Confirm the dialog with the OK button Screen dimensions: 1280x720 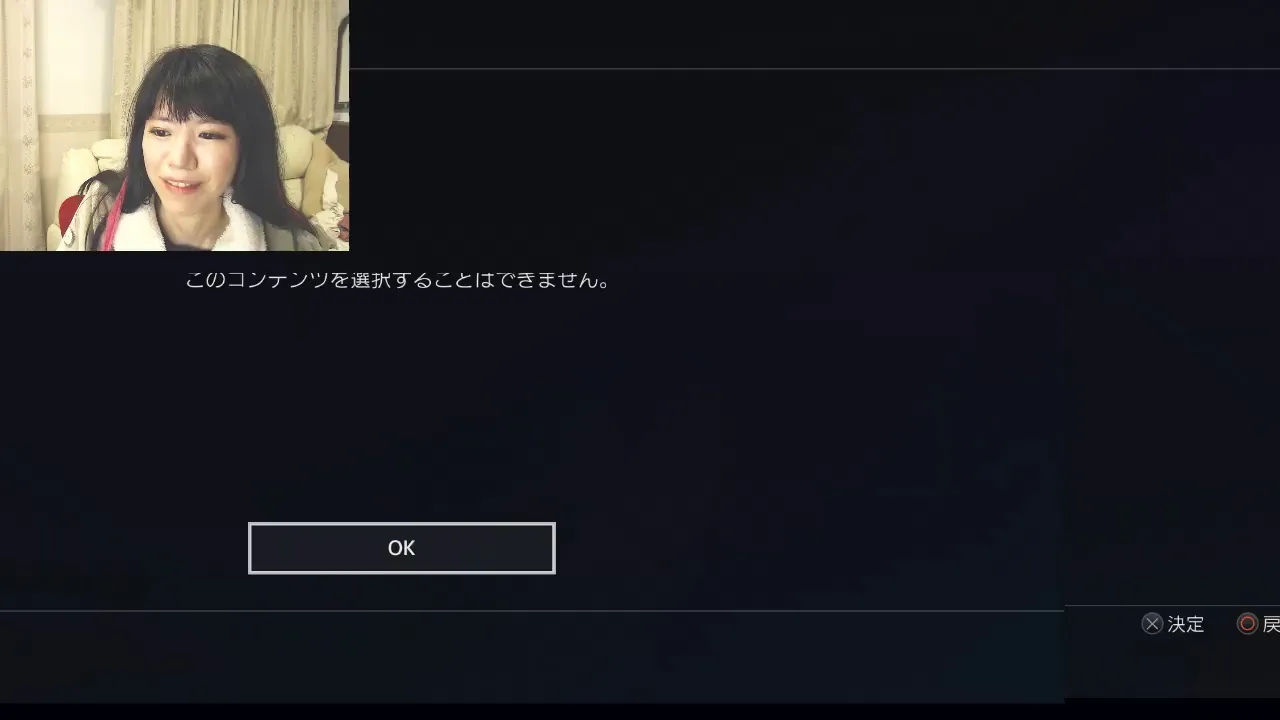401,548
